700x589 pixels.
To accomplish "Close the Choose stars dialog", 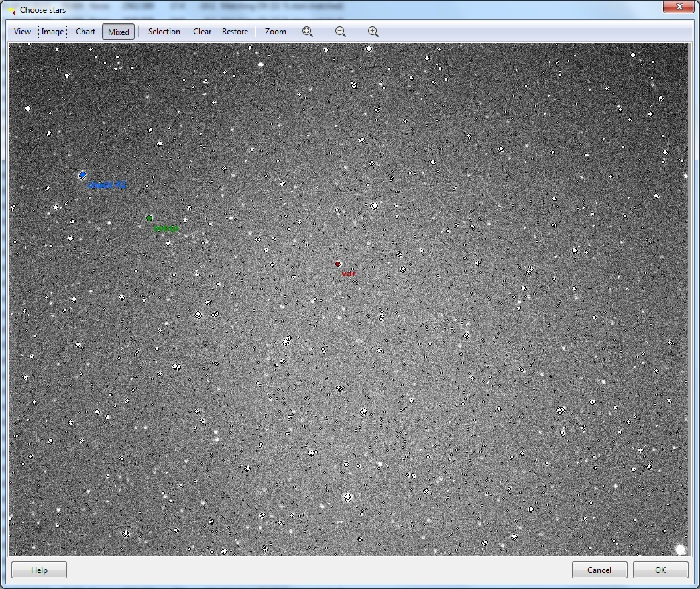I will pyautogui.click(x=679, y=6).
